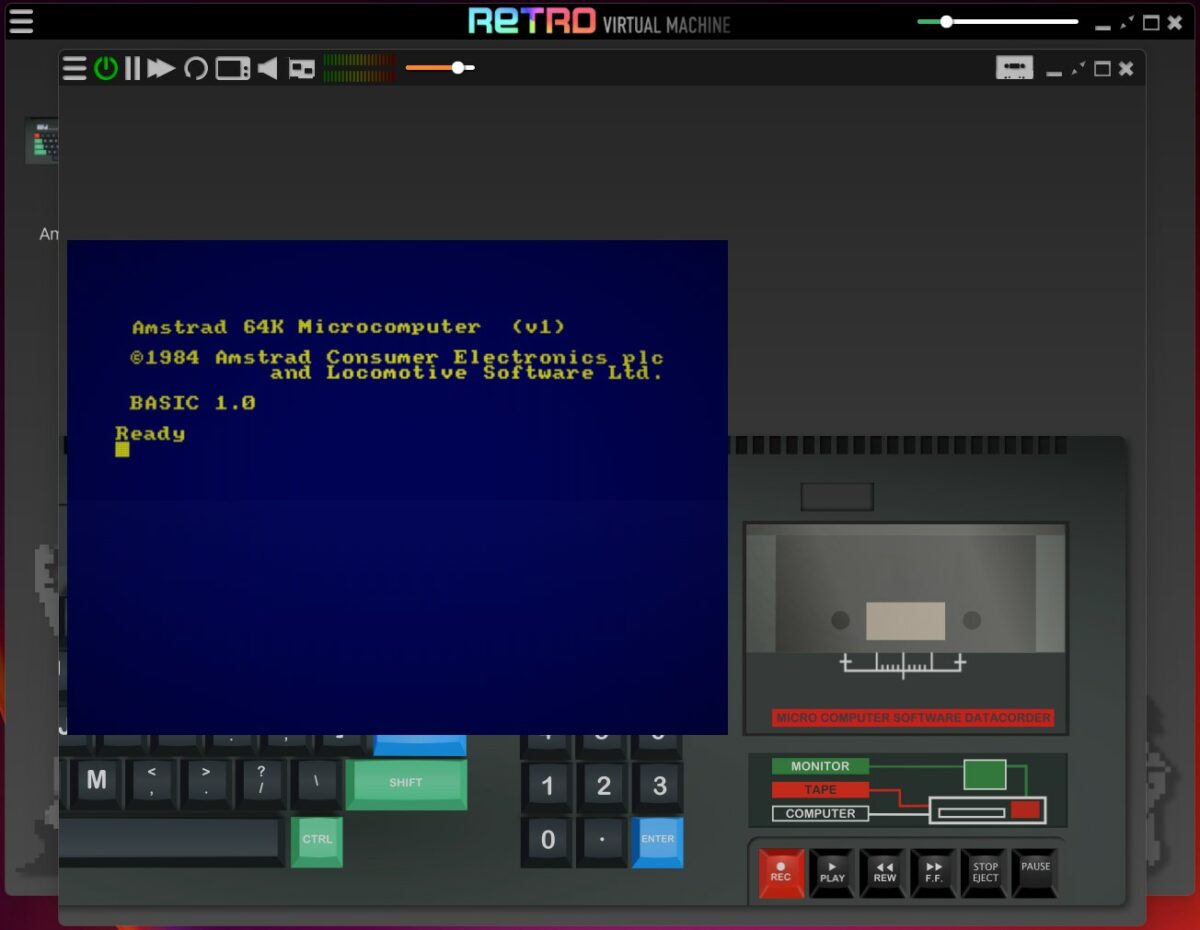Select the Amstrad machine in the sidebar
The height and width of the screenshot is (930, 1200).
[x=42, y=140]
